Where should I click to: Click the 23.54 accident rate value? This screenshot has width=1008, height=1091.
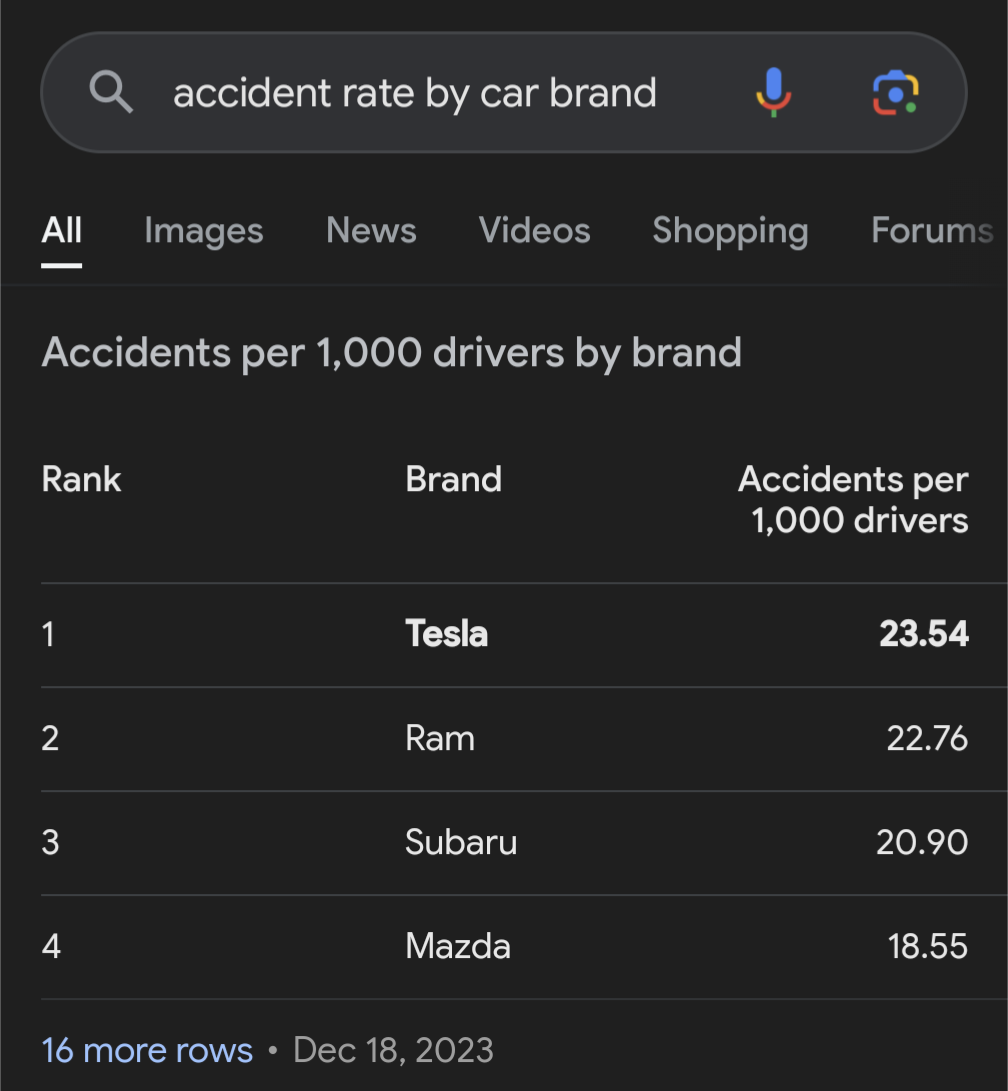pyautogui.click(x=924, y=634)
